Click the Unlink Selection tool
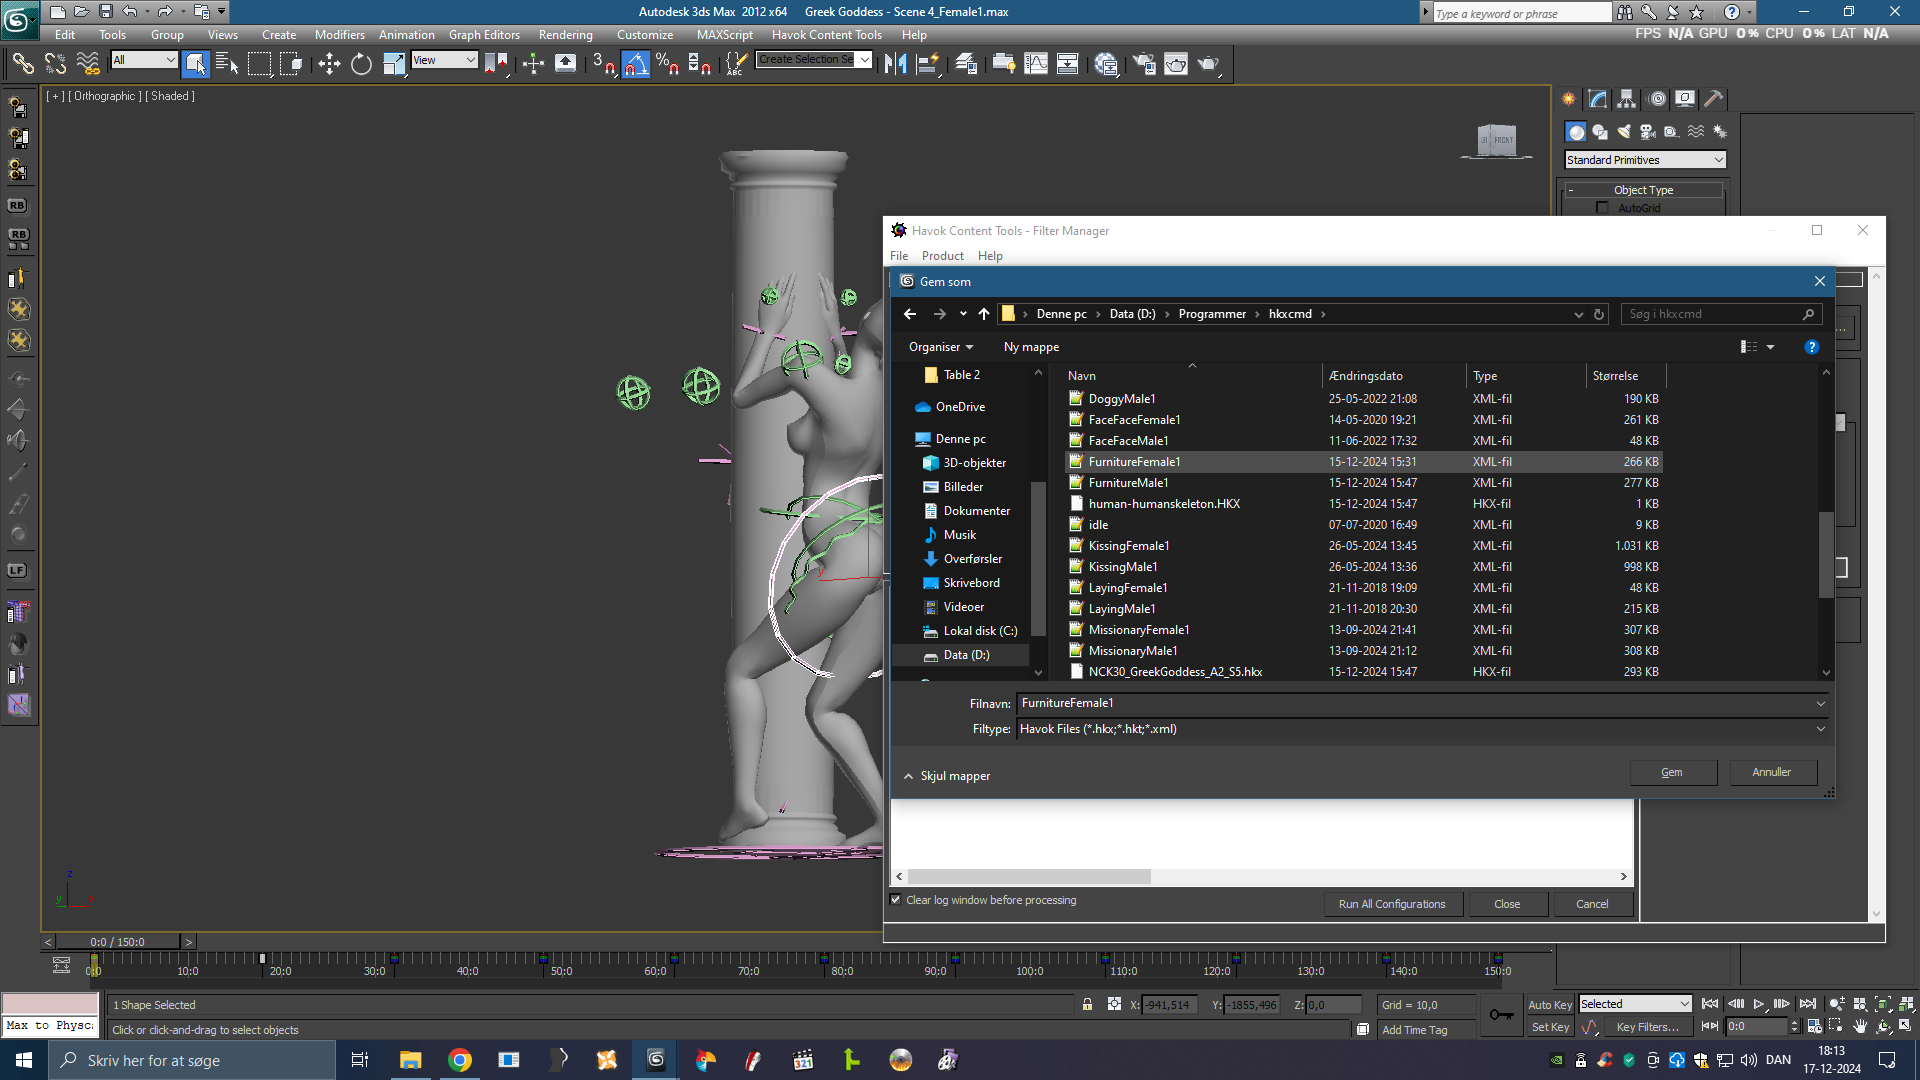The image size is (1920, 1080). pyautogui.click(x=55, y=64)
